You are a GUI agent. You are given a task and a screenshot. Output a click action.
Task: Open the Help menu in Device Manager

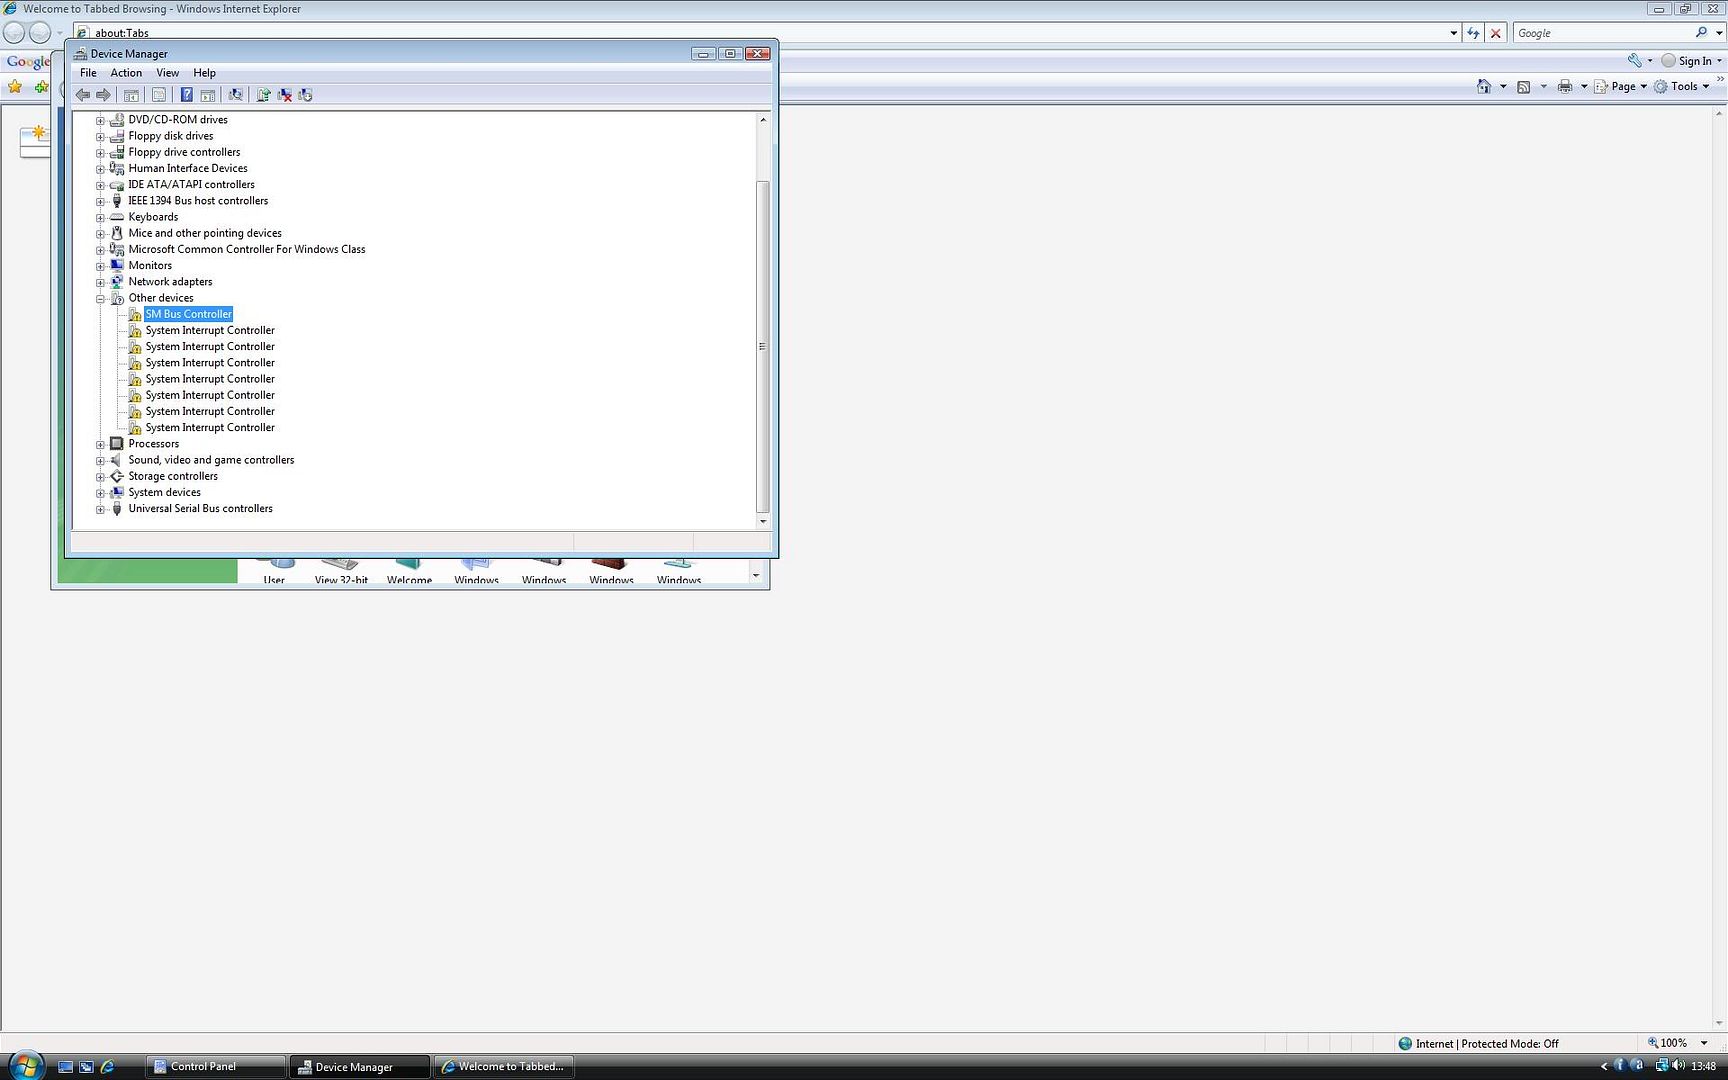204,73
